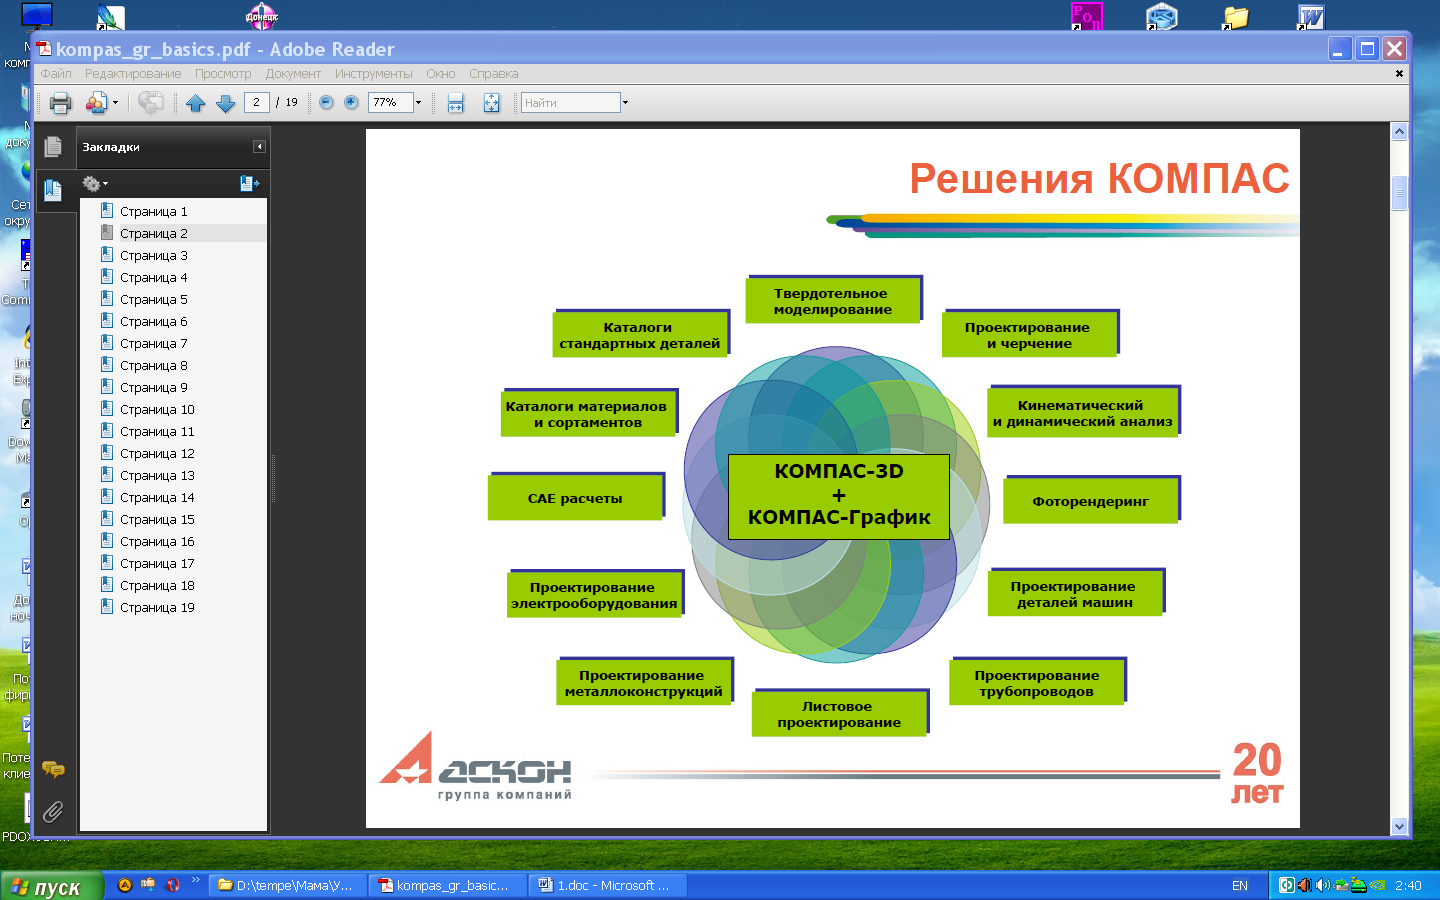Select bookmark Страница 7
Screen dimensions: 1440x900
(x=153, y=343)
